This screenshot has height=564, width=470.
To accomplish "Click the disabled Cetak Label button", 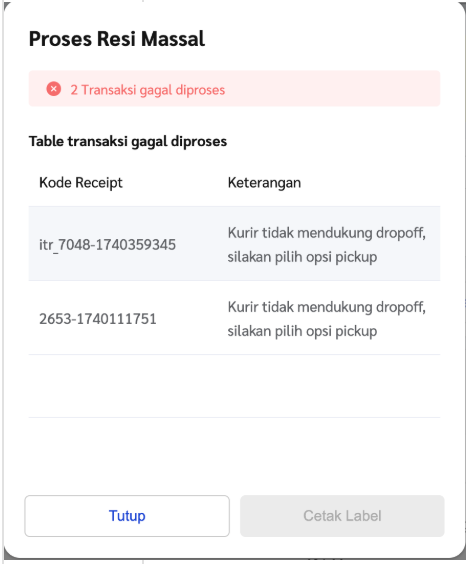I will tap(342, 516).
